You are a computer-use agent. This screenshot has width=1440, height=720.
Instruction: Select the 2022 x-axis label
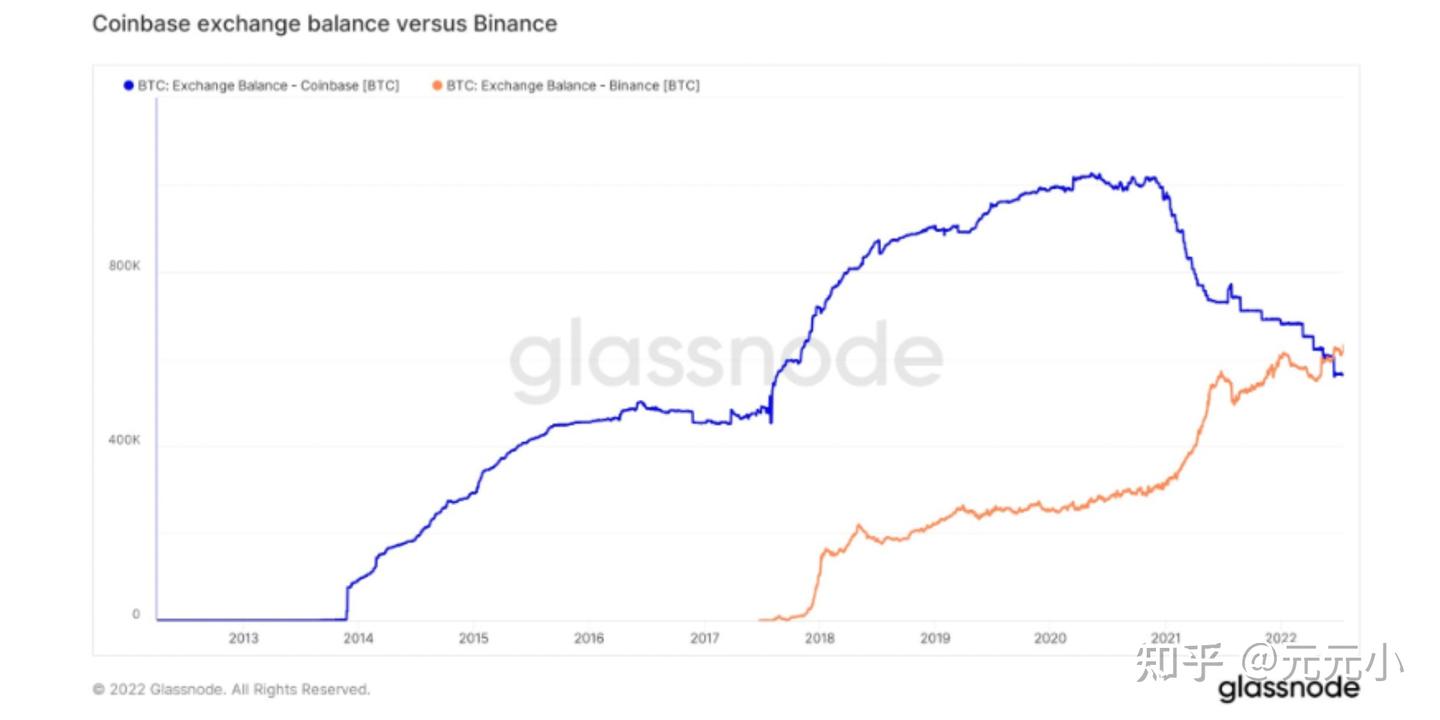click(x=1281, y=639)
